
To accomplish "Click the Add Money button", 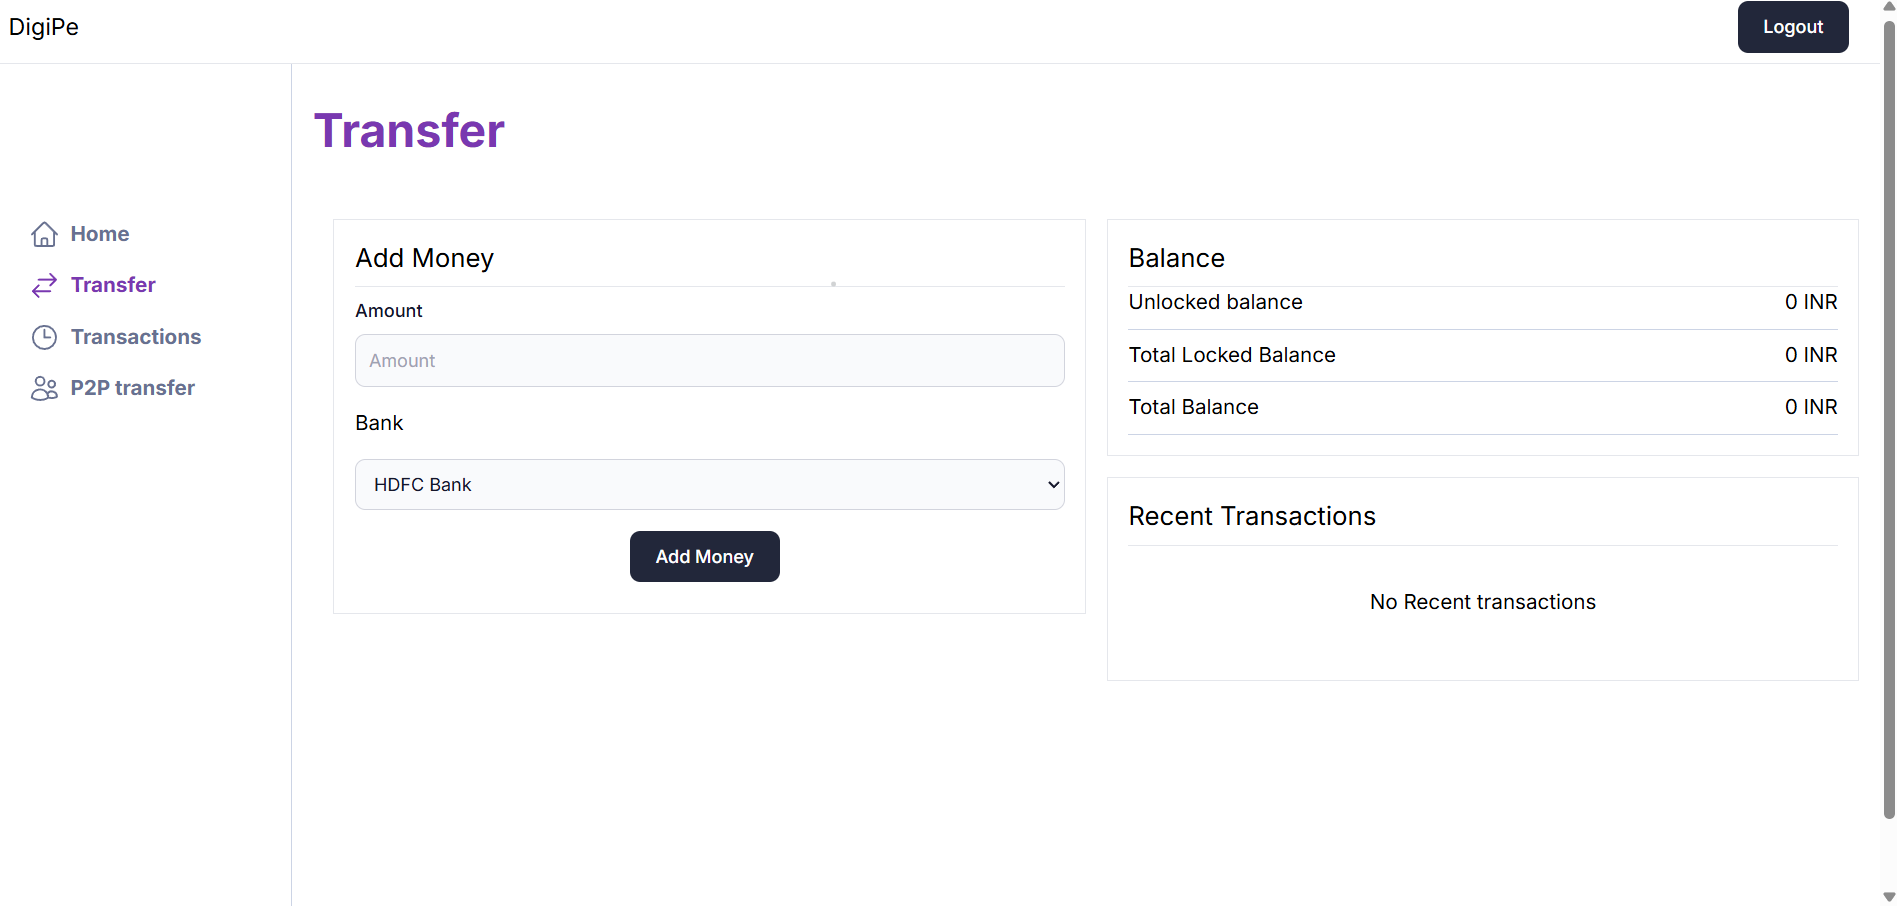I will point(704,556).
